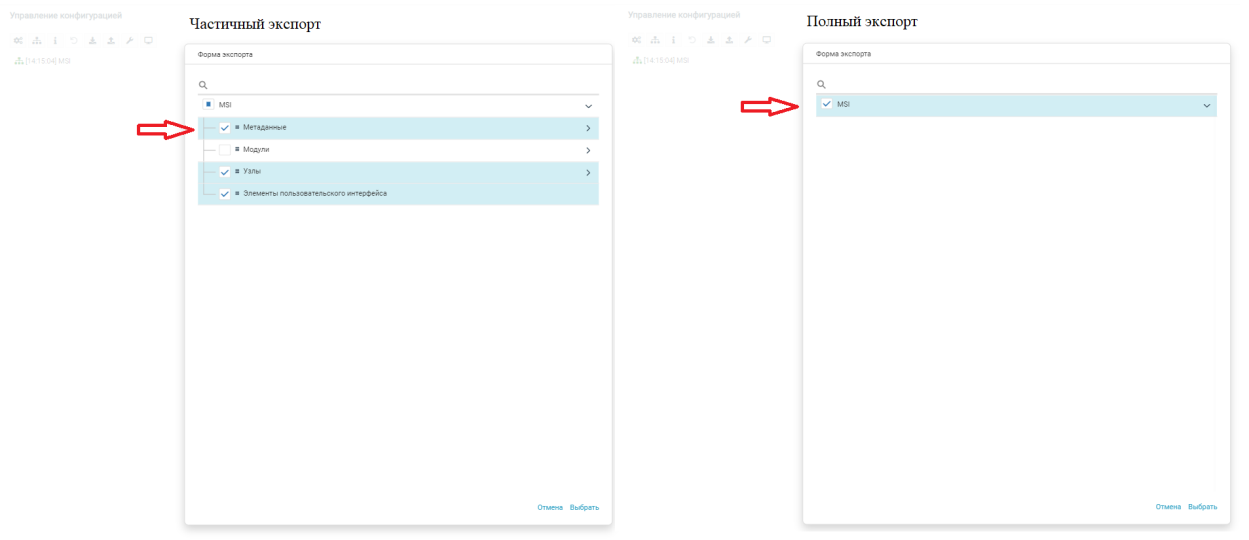
Task: Click Отмена in the Полный экспорт dialog
Action: coord(1168,507)
